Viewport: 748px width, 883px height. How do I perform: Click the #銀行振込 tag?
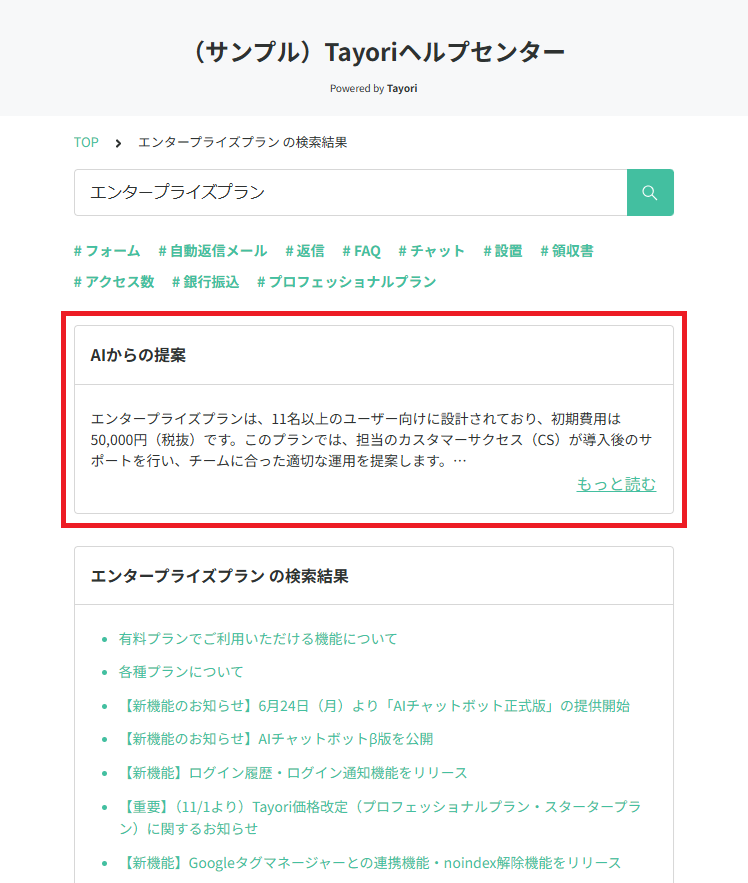(x=205, y=282)
